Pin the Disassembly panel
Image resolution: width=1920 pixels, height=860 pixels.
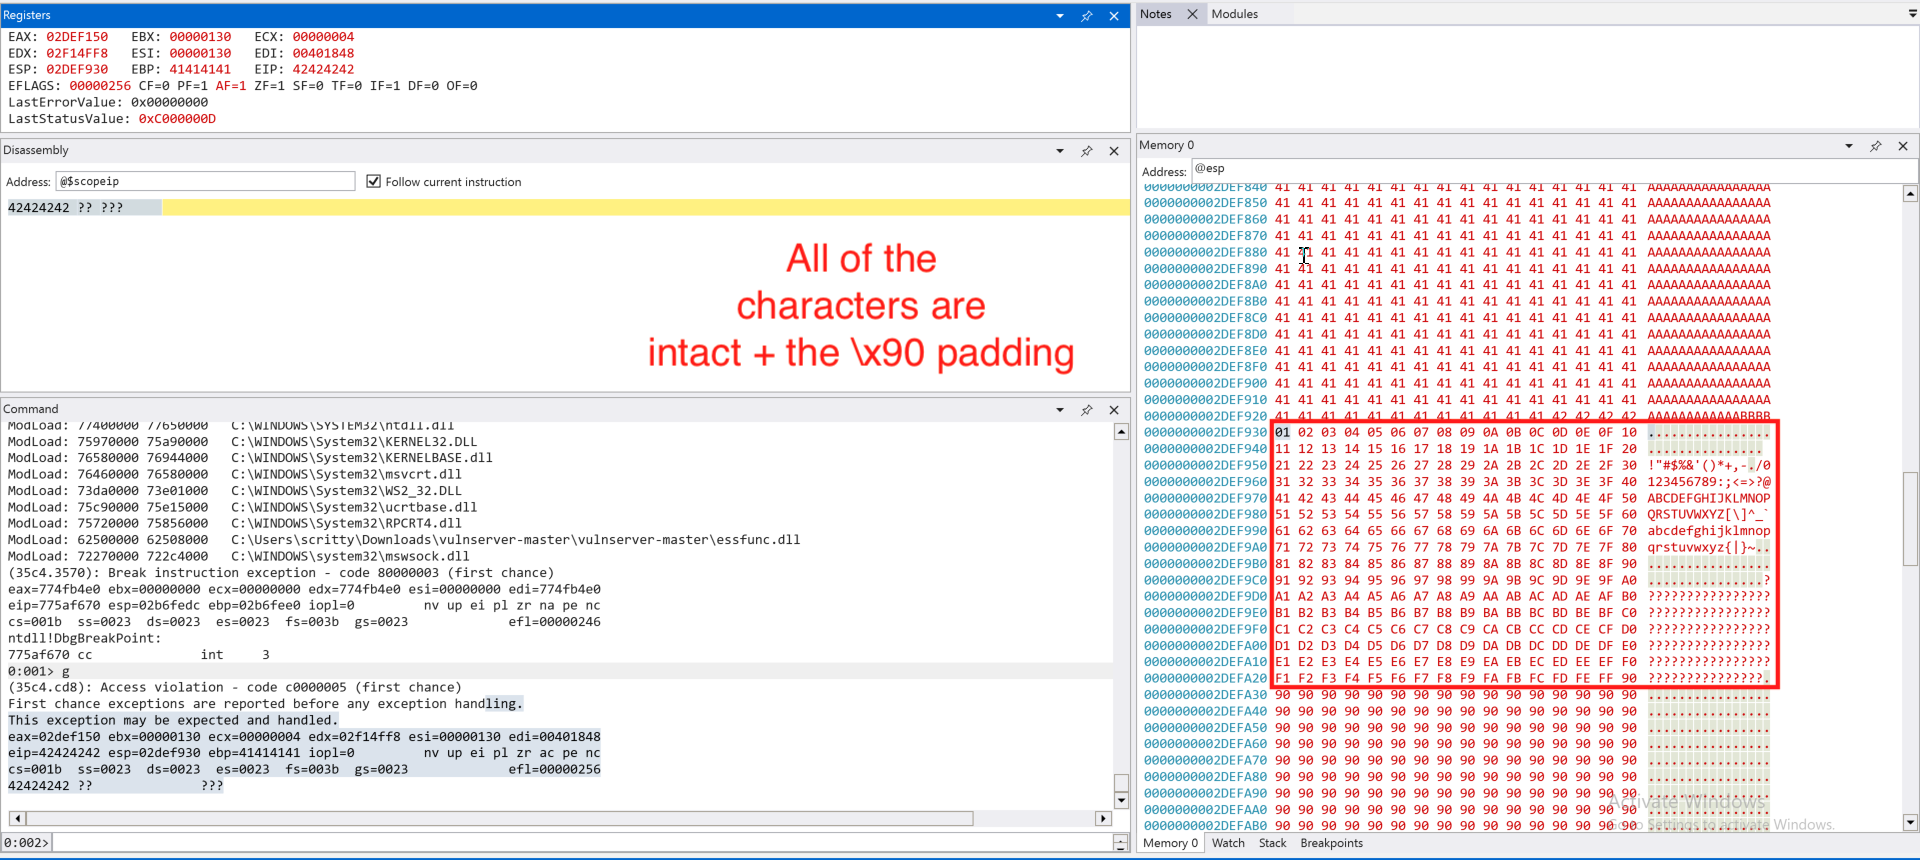[x=1087, y=151]
